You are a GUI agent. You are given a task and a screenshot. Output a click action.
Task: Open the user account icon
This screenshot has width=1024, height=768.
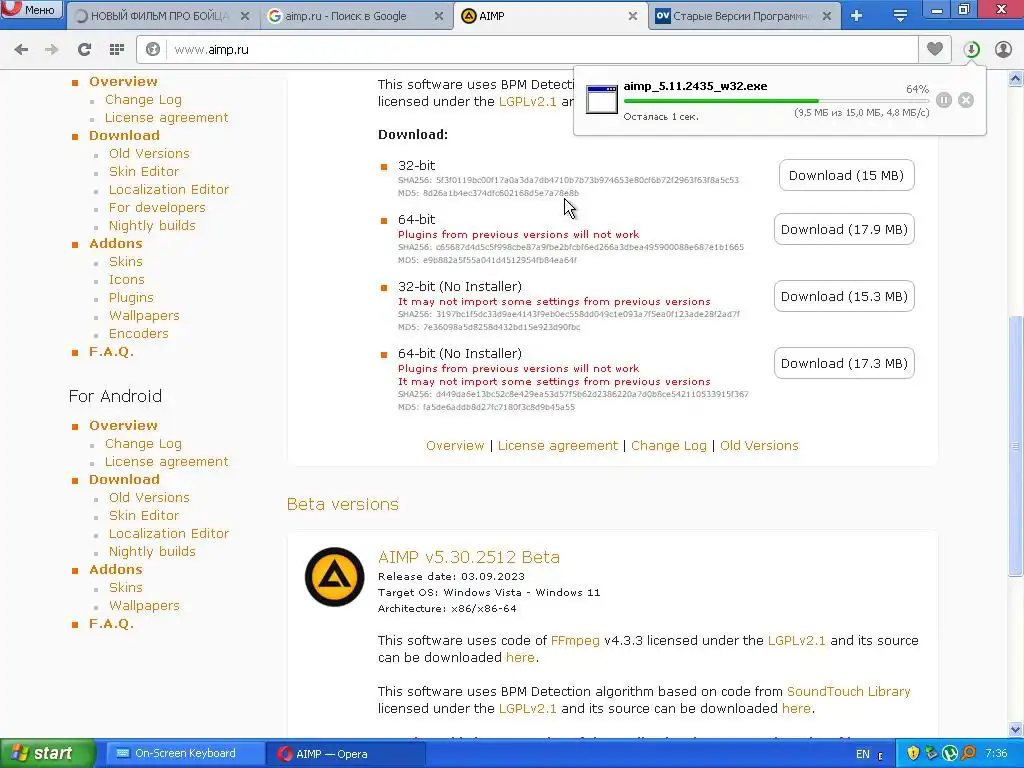(x=1003, y=49)
